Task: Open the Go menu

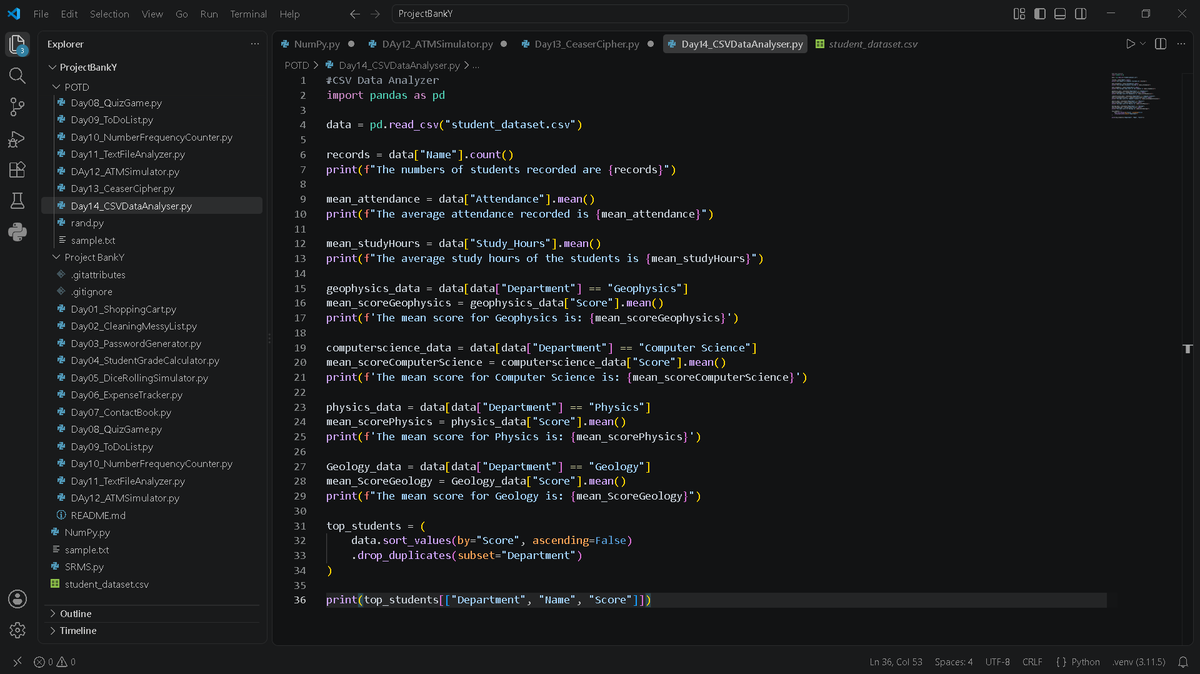Action: point(182,14)
